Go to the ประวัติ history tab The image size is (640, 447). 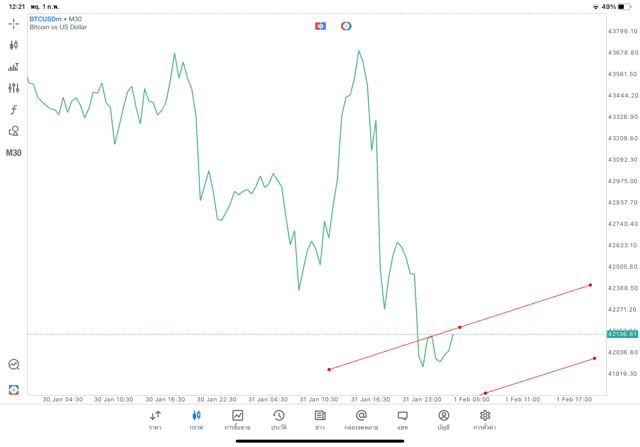tap(278, 419)
